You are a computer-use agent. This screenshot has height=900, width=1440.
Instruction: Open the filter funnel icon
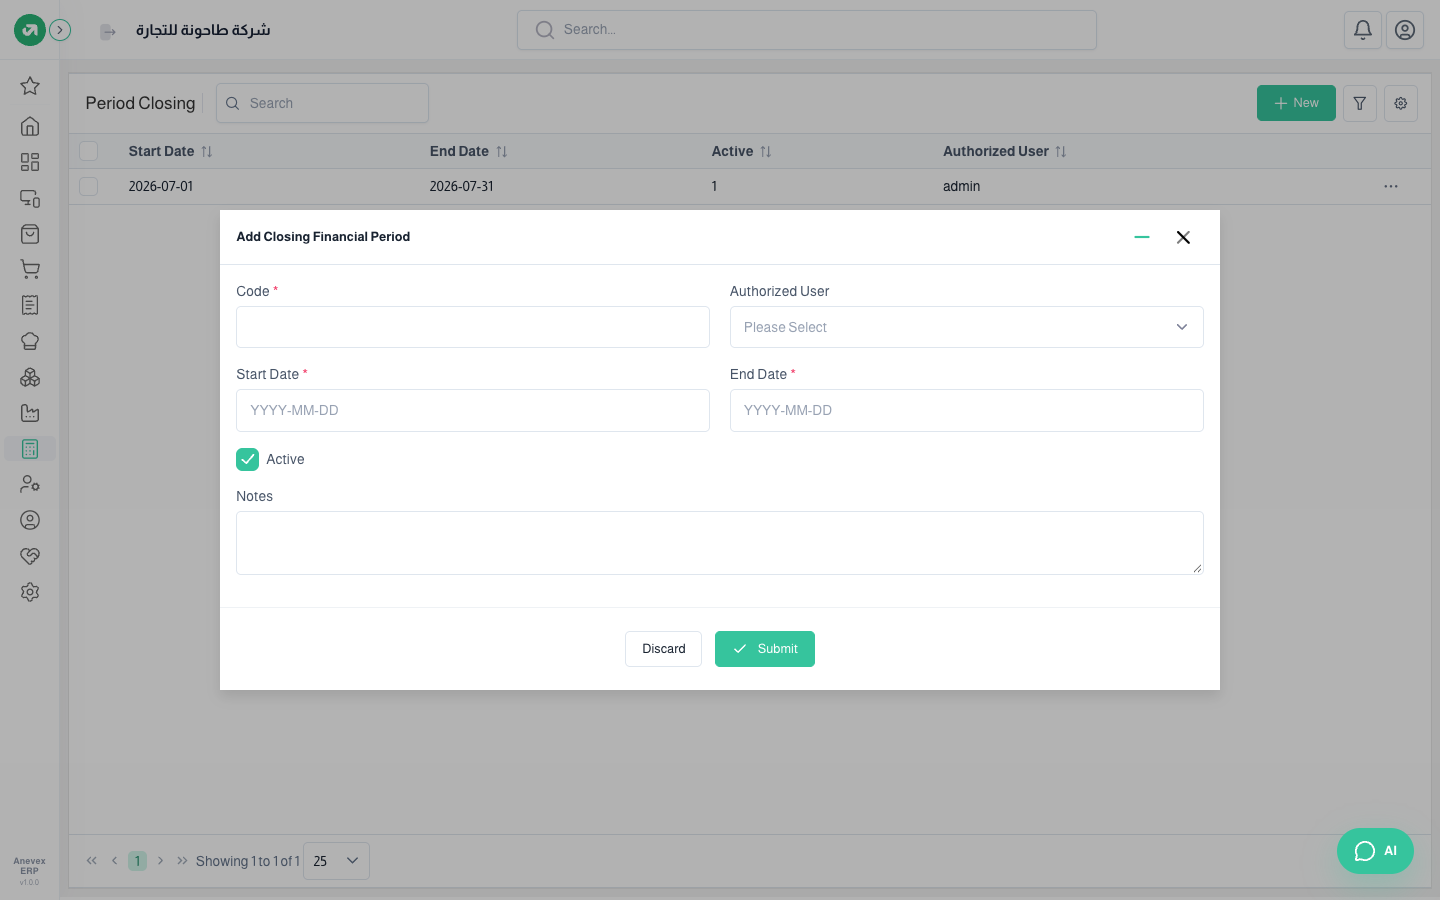point(1360,103)
